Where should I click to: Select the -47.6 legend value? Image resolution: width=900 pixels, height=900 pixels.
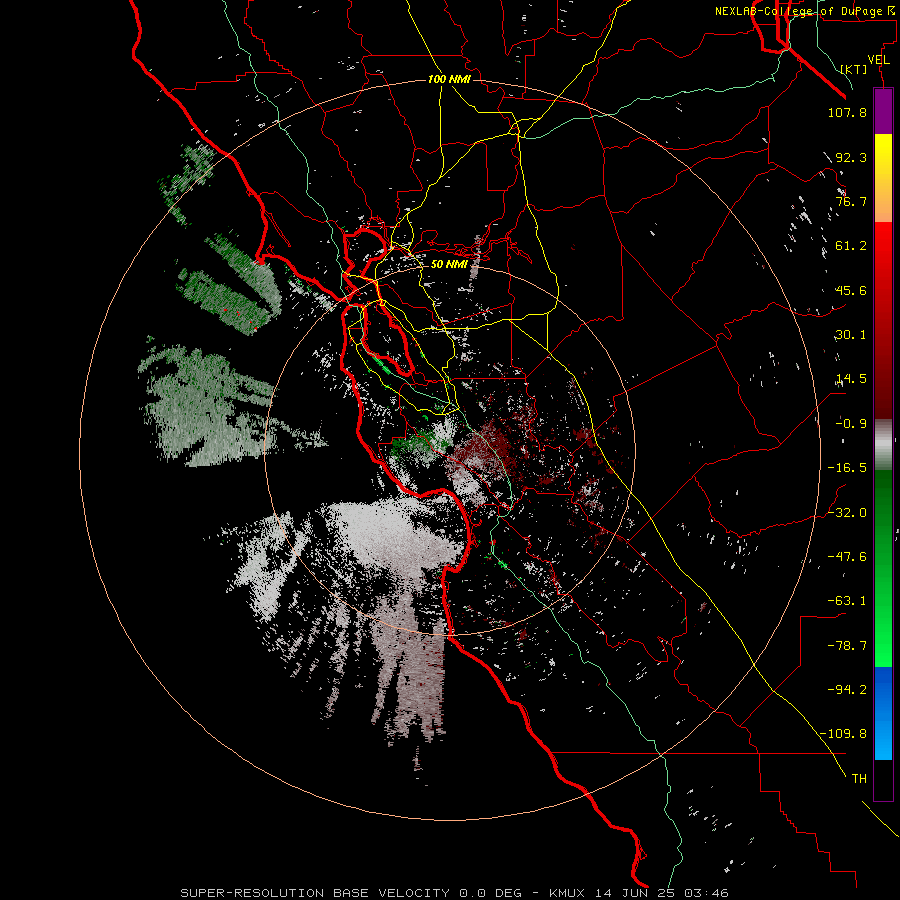(x=847, y=557)
